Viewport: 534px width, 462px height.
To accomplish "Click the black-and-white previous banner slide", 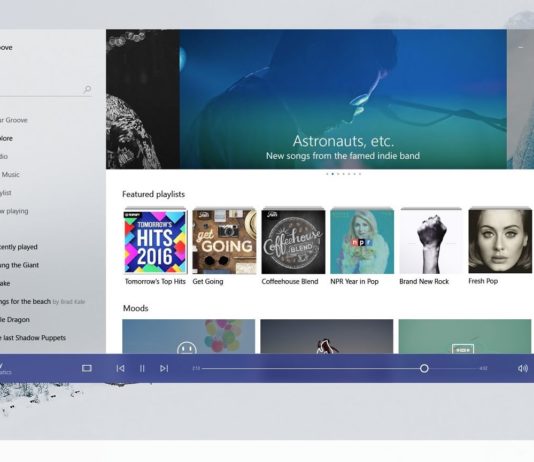I will click(143, 99).
